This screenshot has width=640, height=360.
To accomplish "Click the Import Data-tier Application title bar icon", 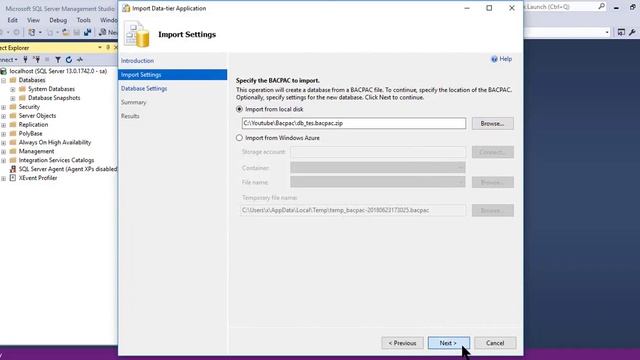I will coord(126,8).
